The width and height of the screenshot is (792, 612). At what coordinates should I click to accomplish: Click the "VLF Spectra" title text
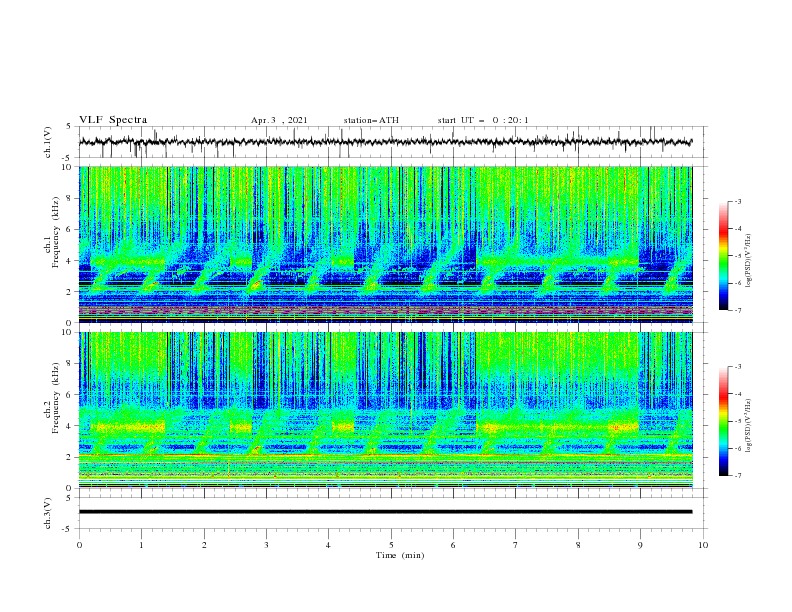[113, 120]
